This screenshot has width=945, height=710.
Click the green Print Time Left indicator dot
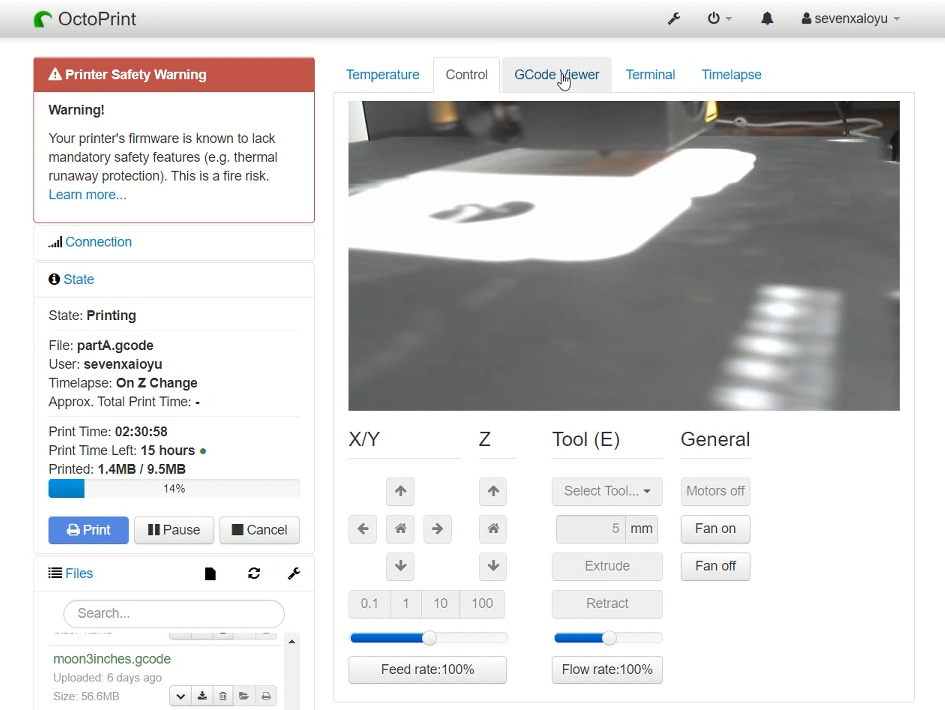tap(203, 451)
